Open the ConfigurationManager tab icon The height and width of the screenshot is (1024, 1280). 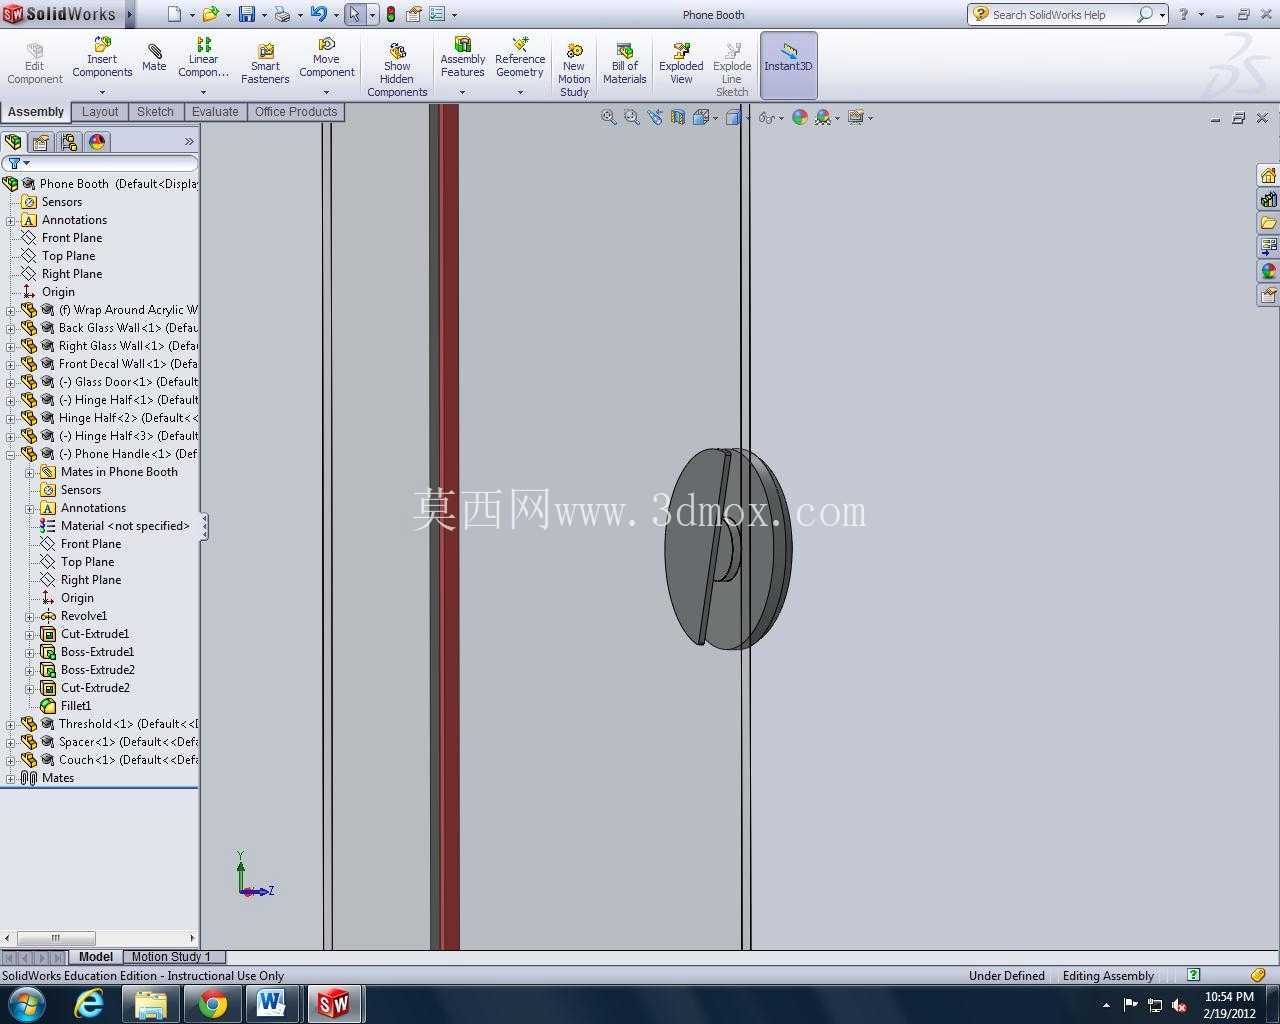pos(69,142)
